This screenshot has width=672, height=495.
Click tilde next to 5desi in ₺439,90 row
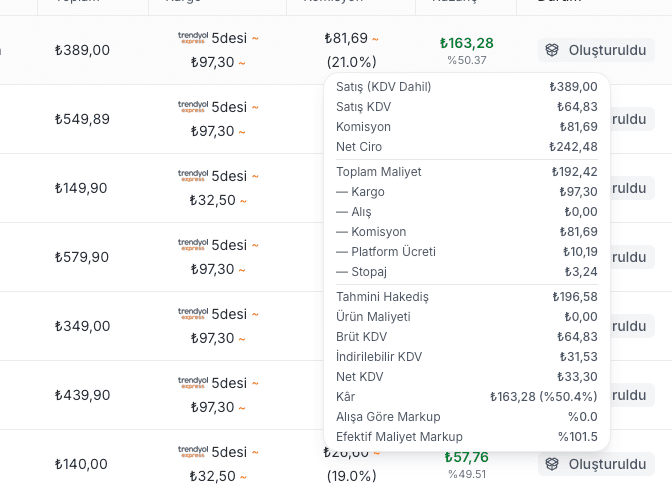tap(255, 384)
